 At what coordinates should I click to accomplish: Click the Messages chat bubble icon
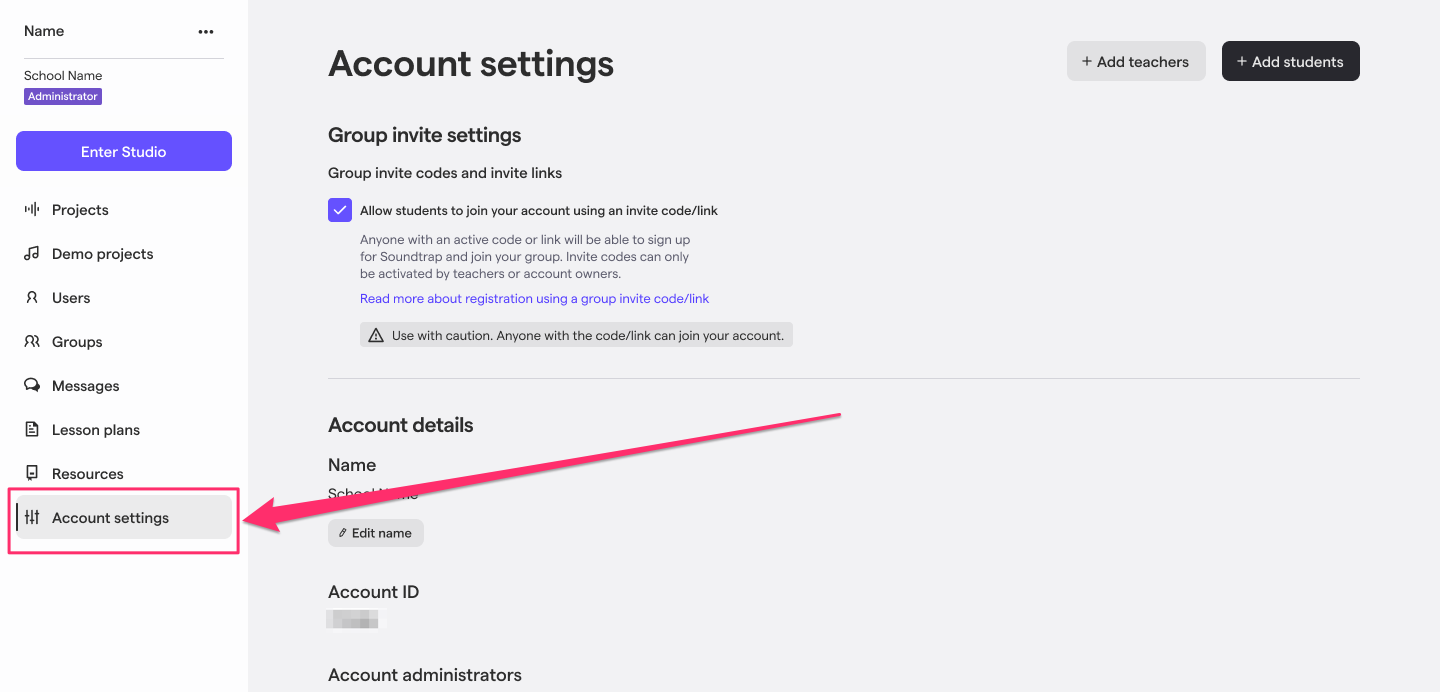coord(32,386)
